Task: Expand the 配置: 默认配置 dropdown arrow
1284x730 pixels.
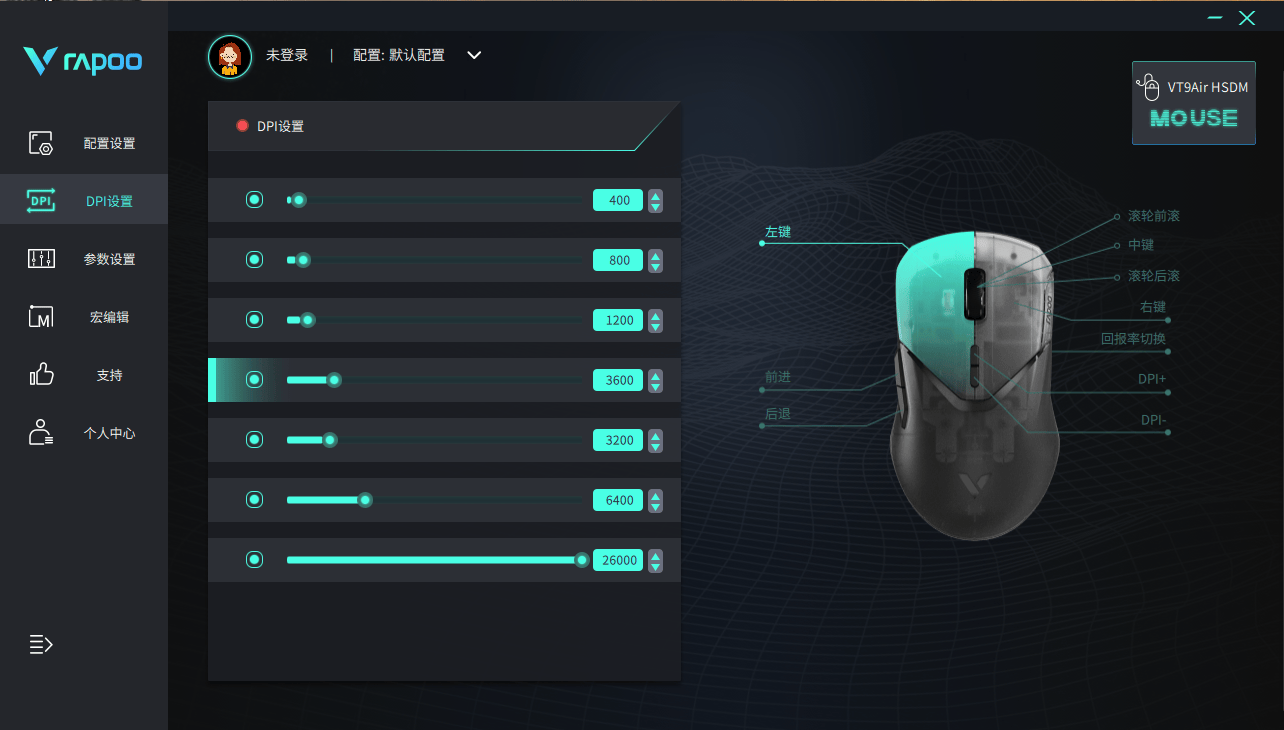Action: point(474,55)
